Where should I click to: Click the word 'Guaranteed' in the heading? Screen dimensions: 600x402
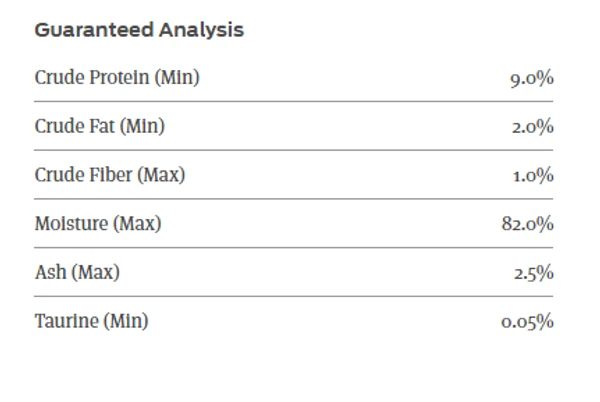(93, 30)
